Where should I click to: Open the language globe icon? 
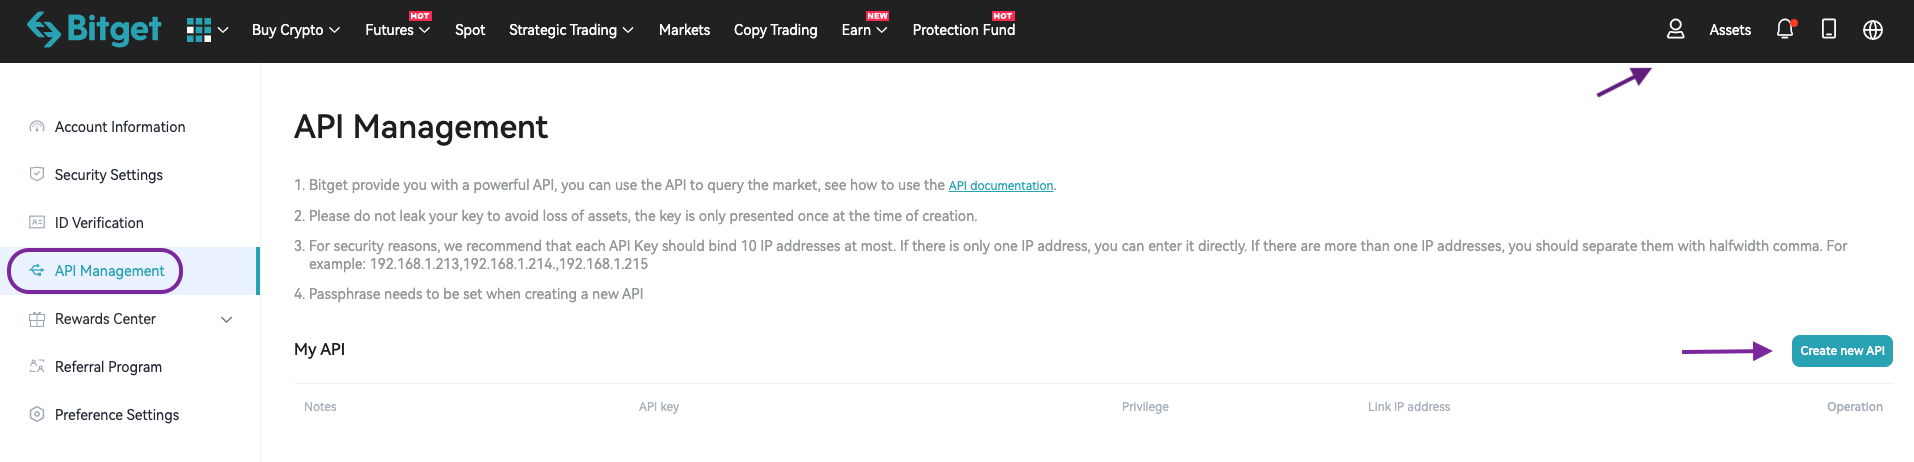pos(1873,30)
